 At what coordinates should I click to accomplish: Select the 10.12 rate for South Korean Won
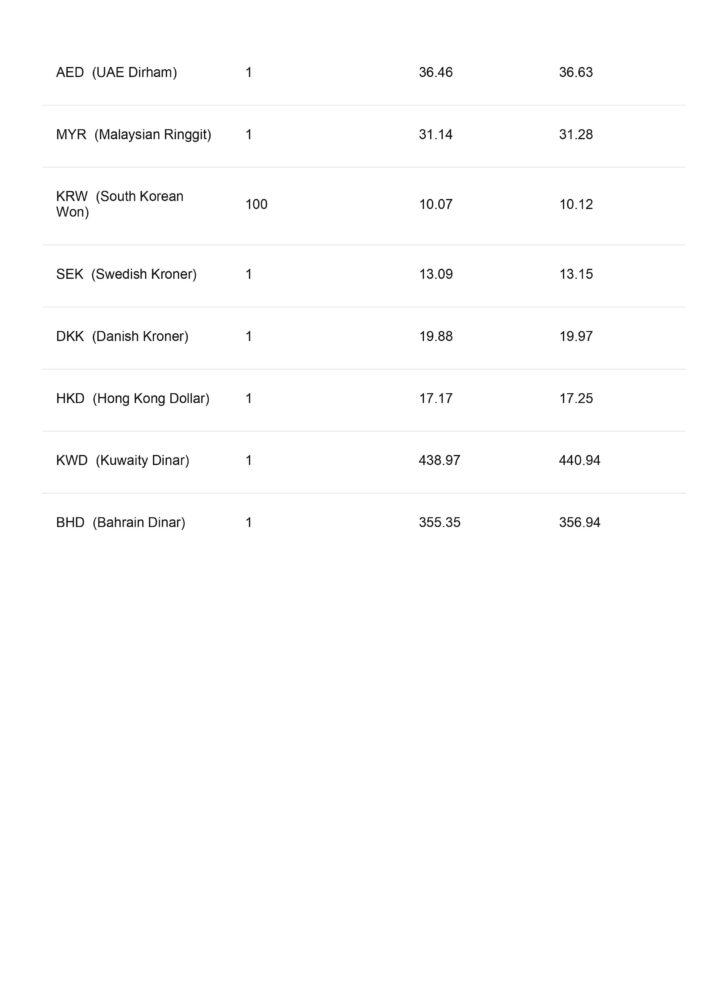coord(576,205)
